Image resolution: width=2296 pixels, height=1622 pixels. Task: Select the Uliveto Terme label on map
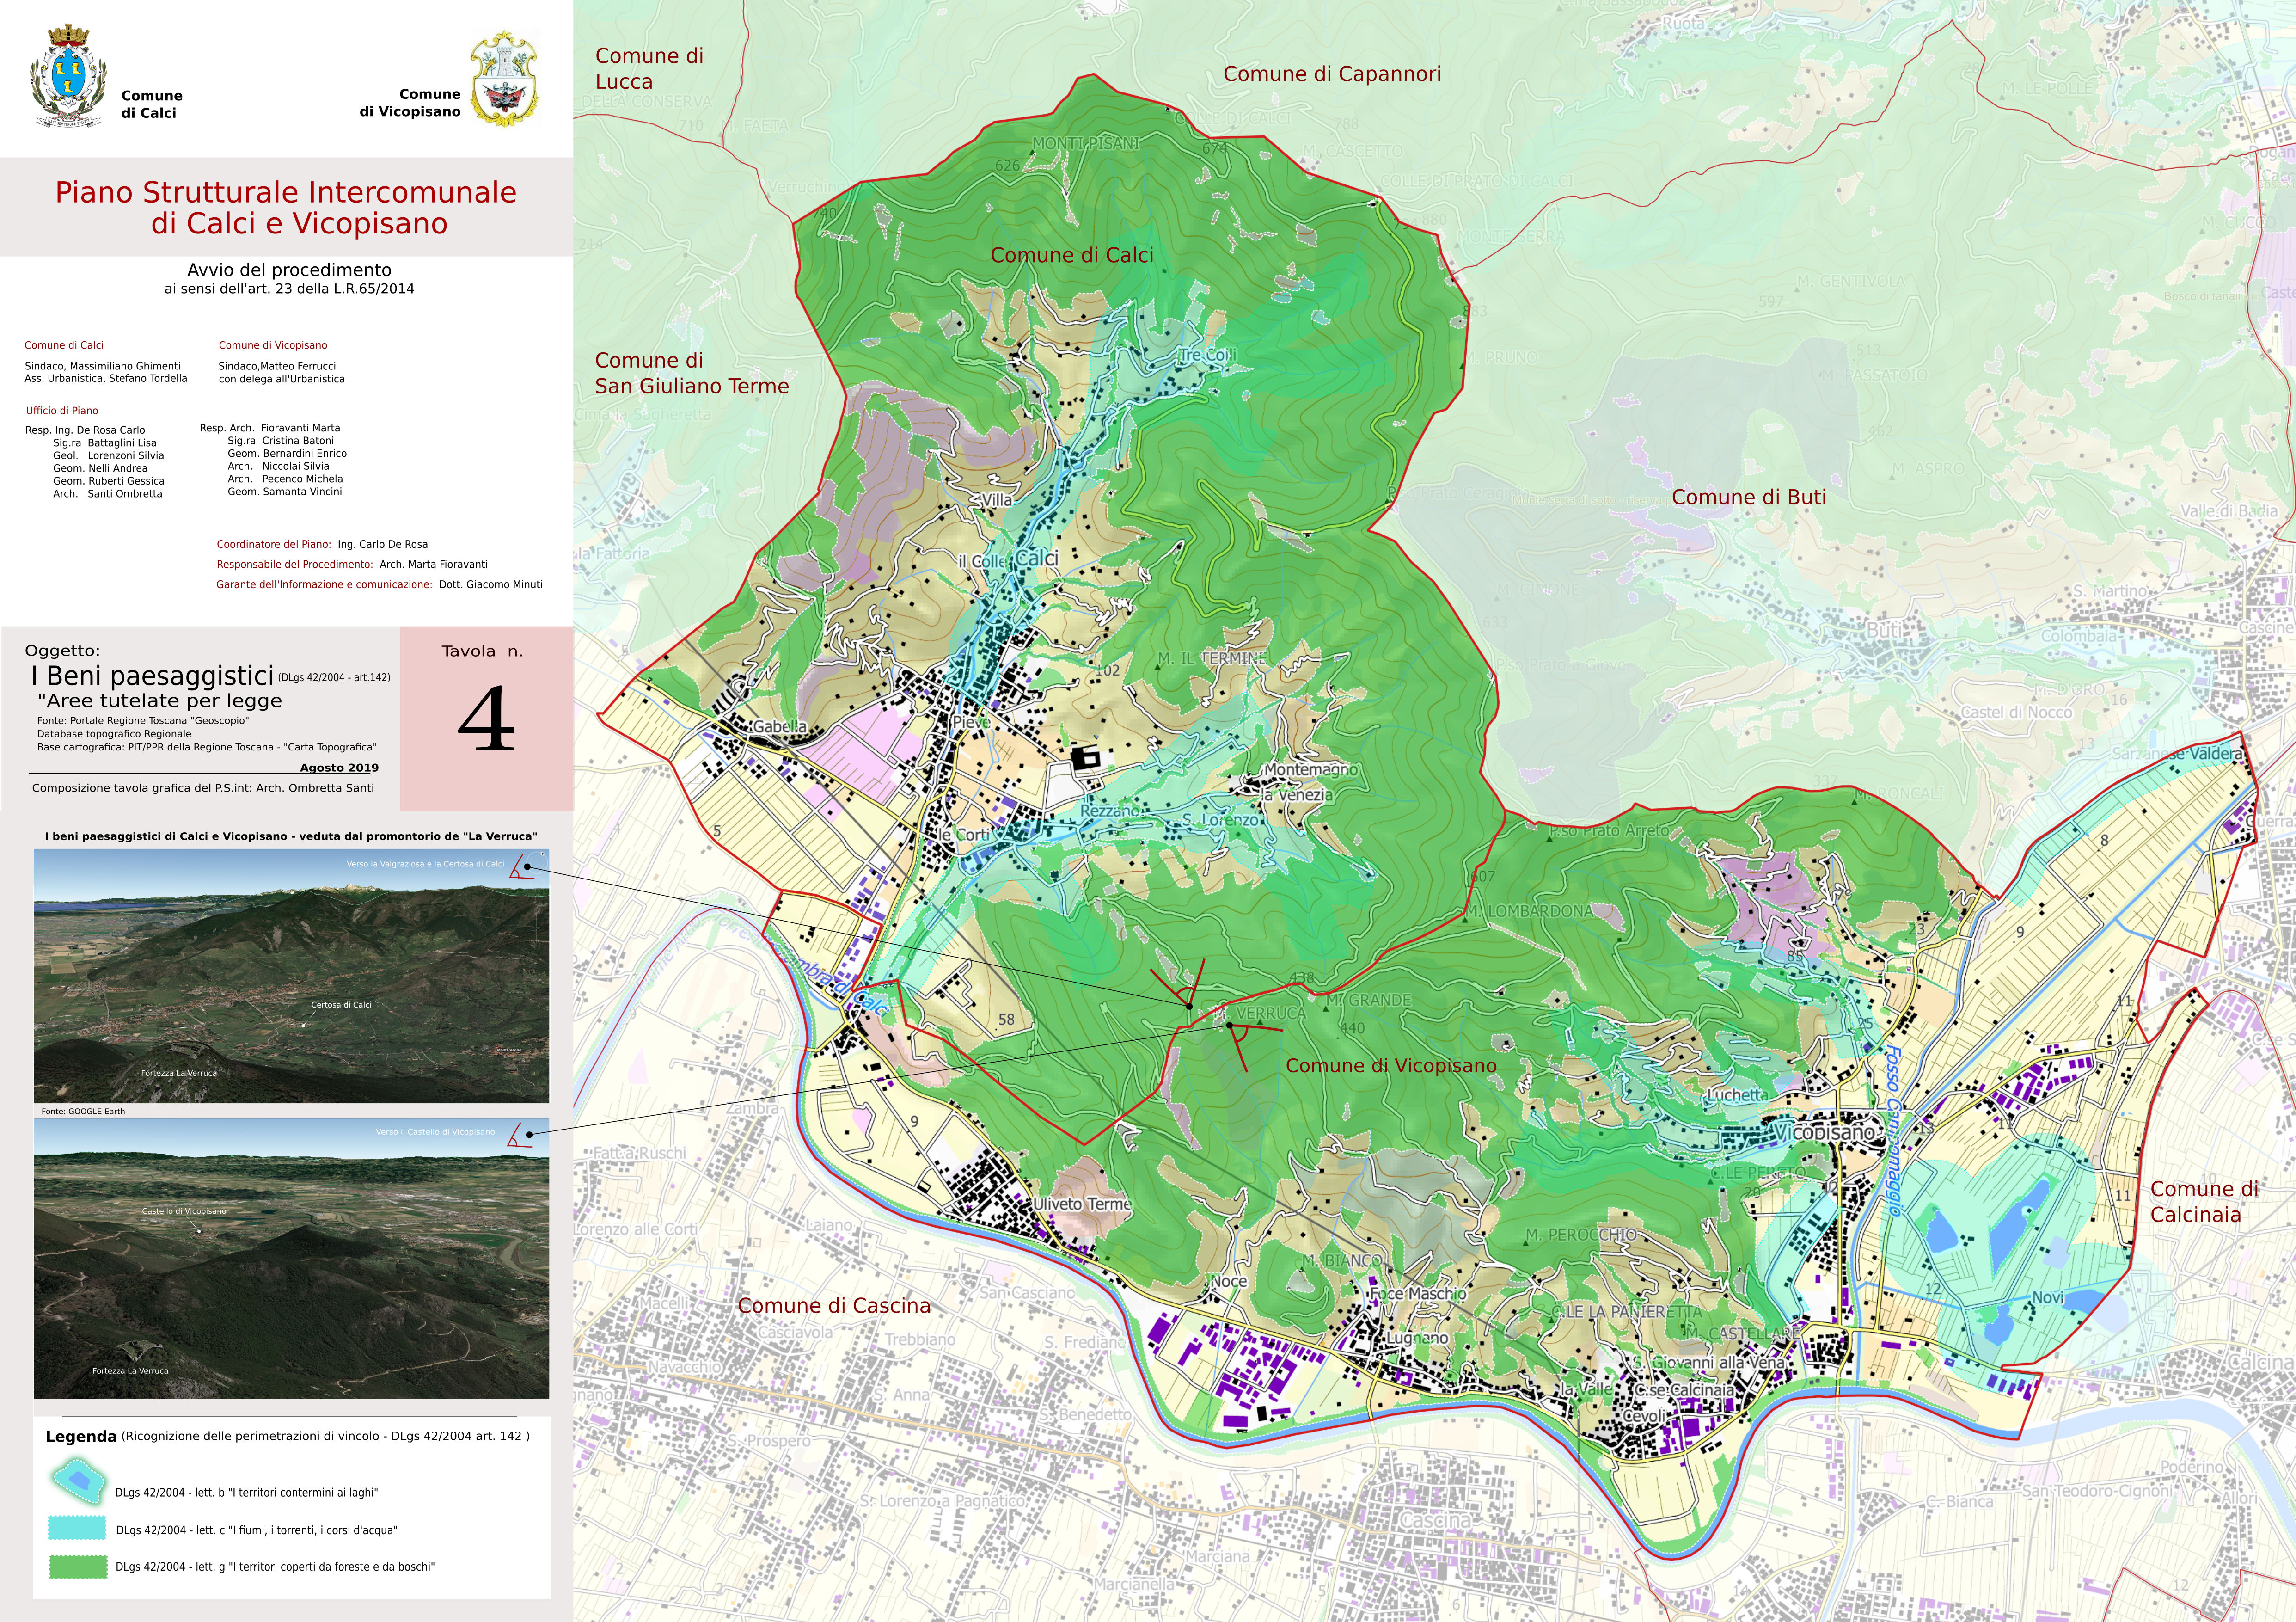pyautogui.click(x=1081, y=1204)
